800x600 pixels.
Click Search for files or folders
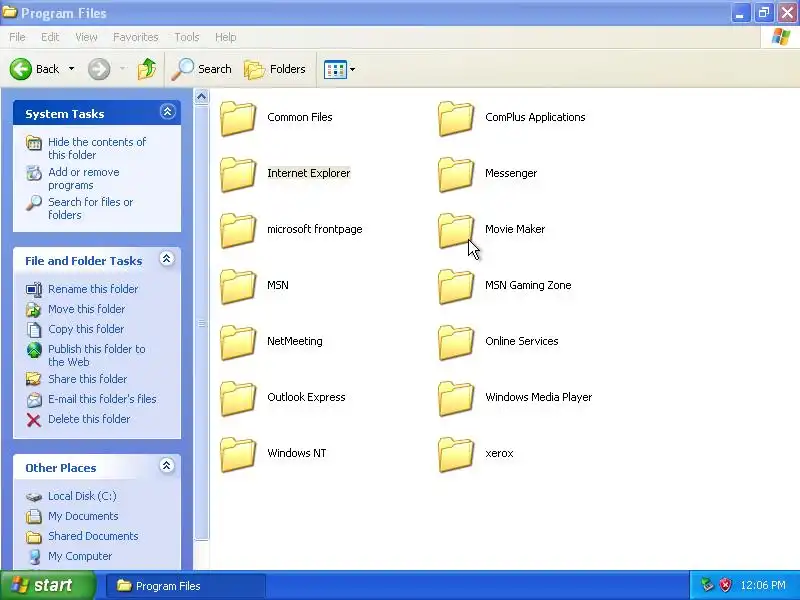[x=90, y=208]
